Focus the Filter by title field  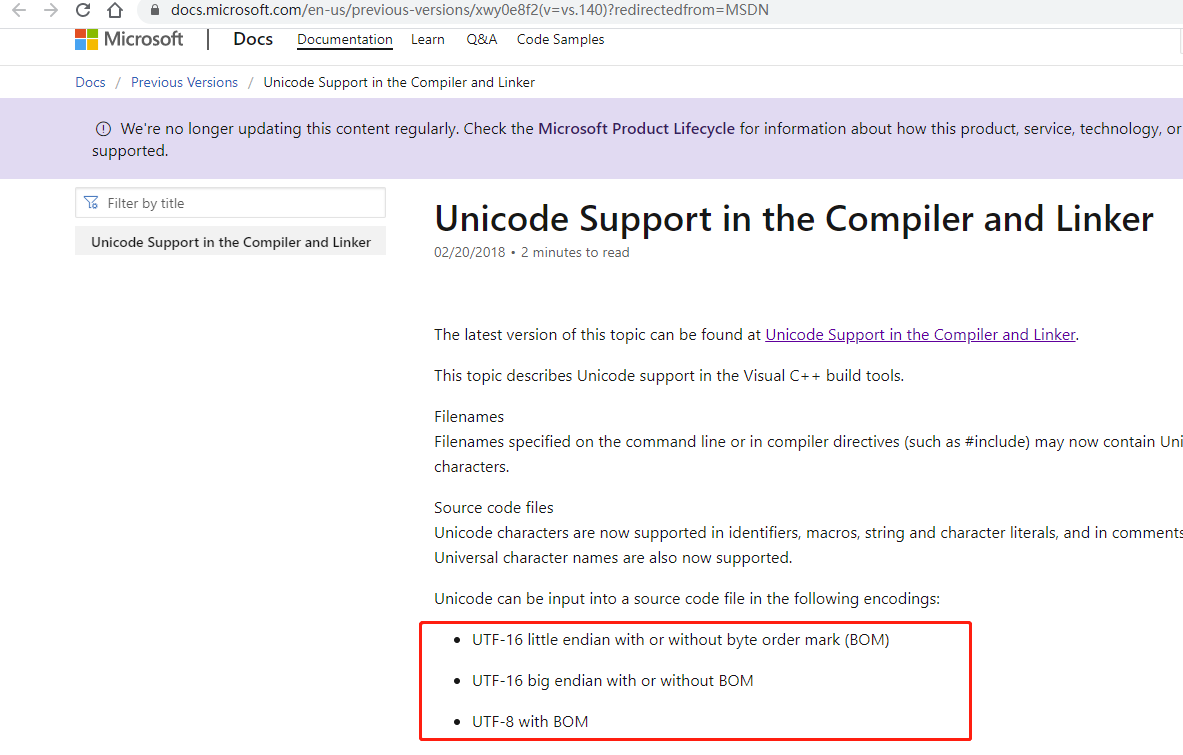[x=230, y=203]
